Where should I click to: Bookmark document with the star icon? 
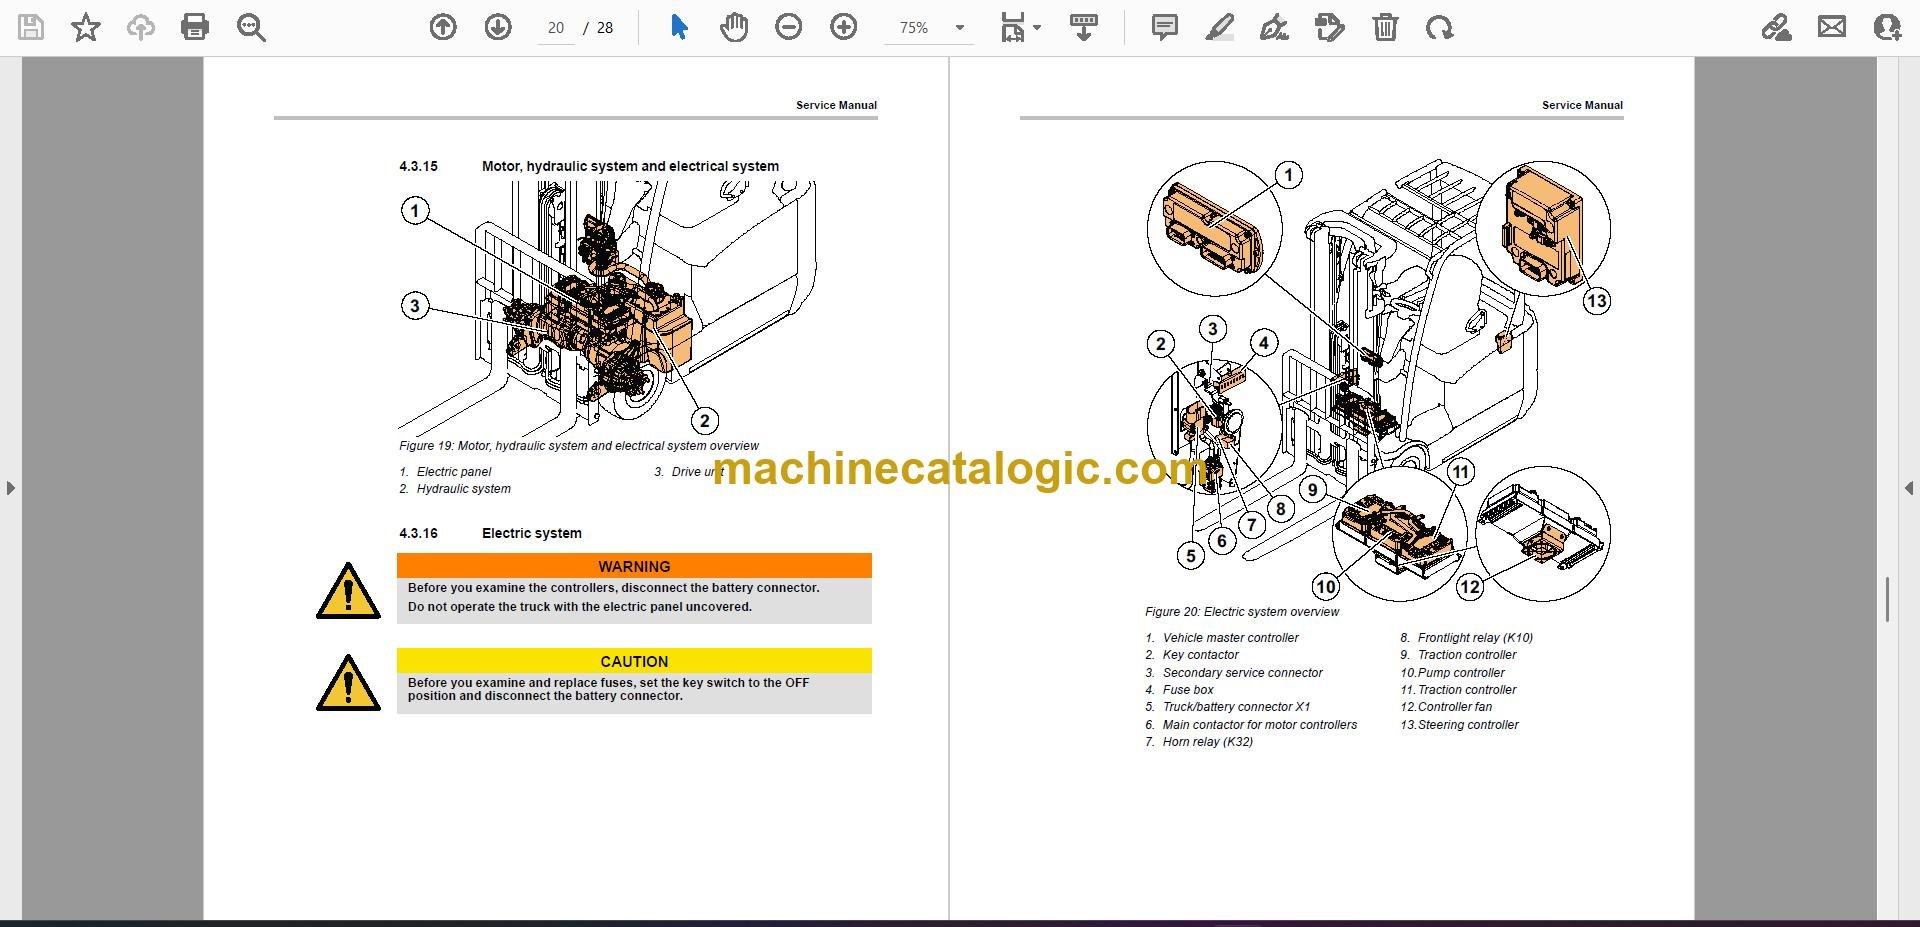[x=86, y=27]
